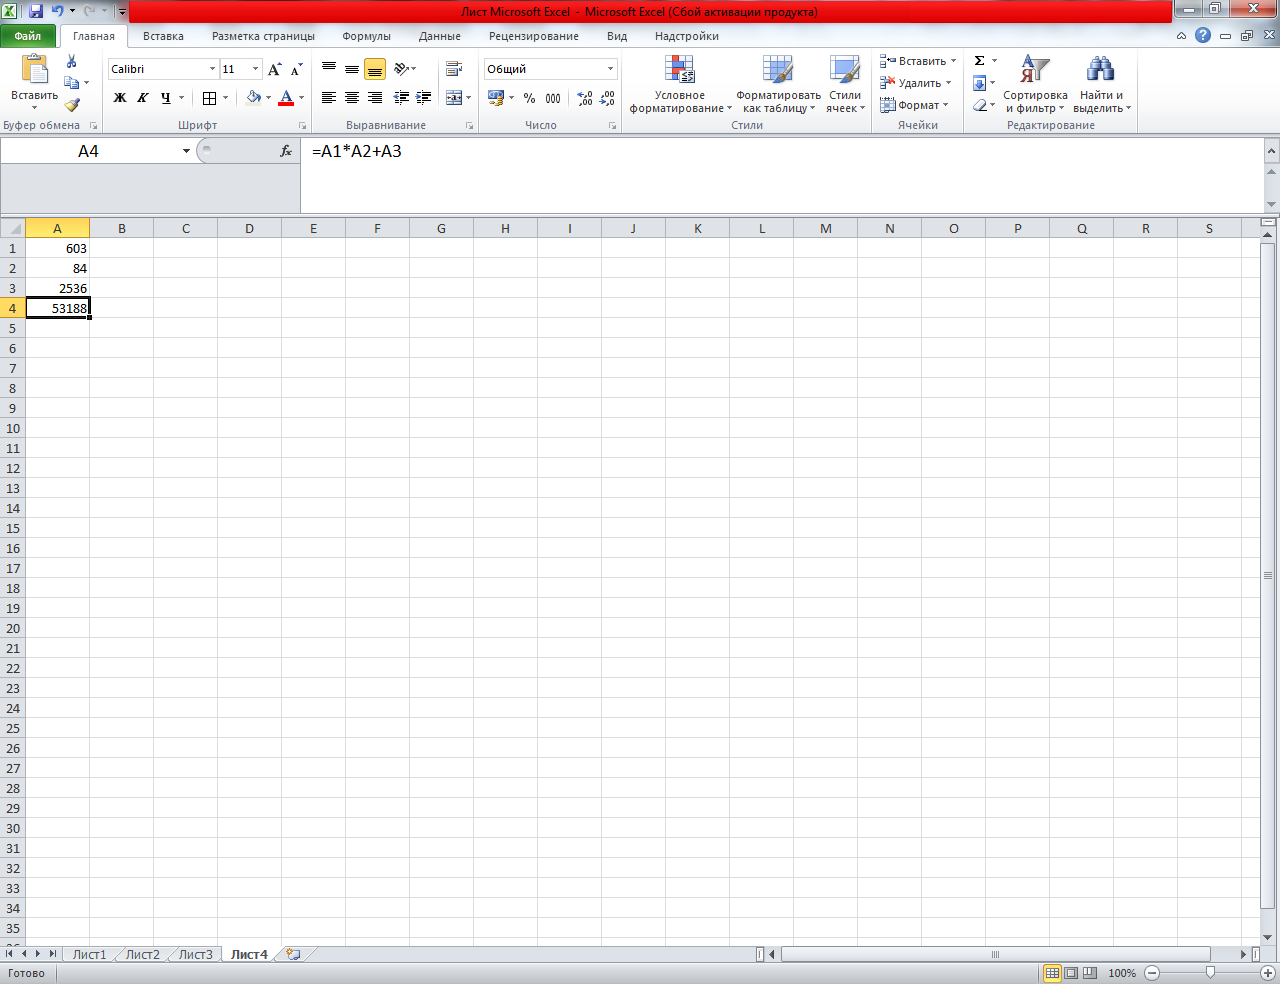
Task: Switch to the Данные ribbon tab
Action: (x=440, y=36)
